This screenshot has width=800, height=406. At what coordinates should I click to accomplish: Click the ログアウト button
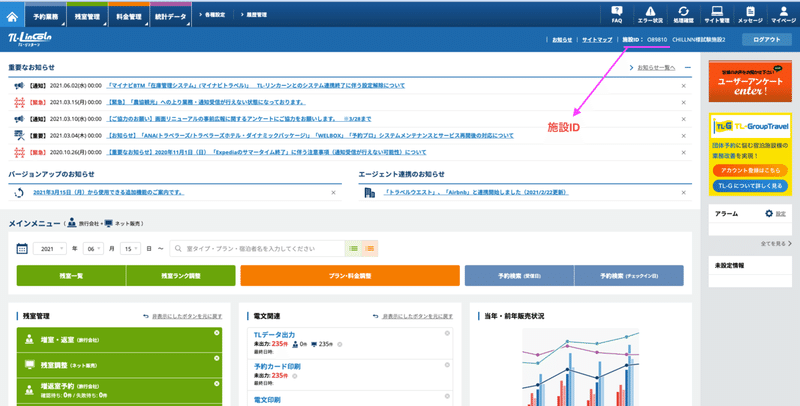tap(767, 40)
